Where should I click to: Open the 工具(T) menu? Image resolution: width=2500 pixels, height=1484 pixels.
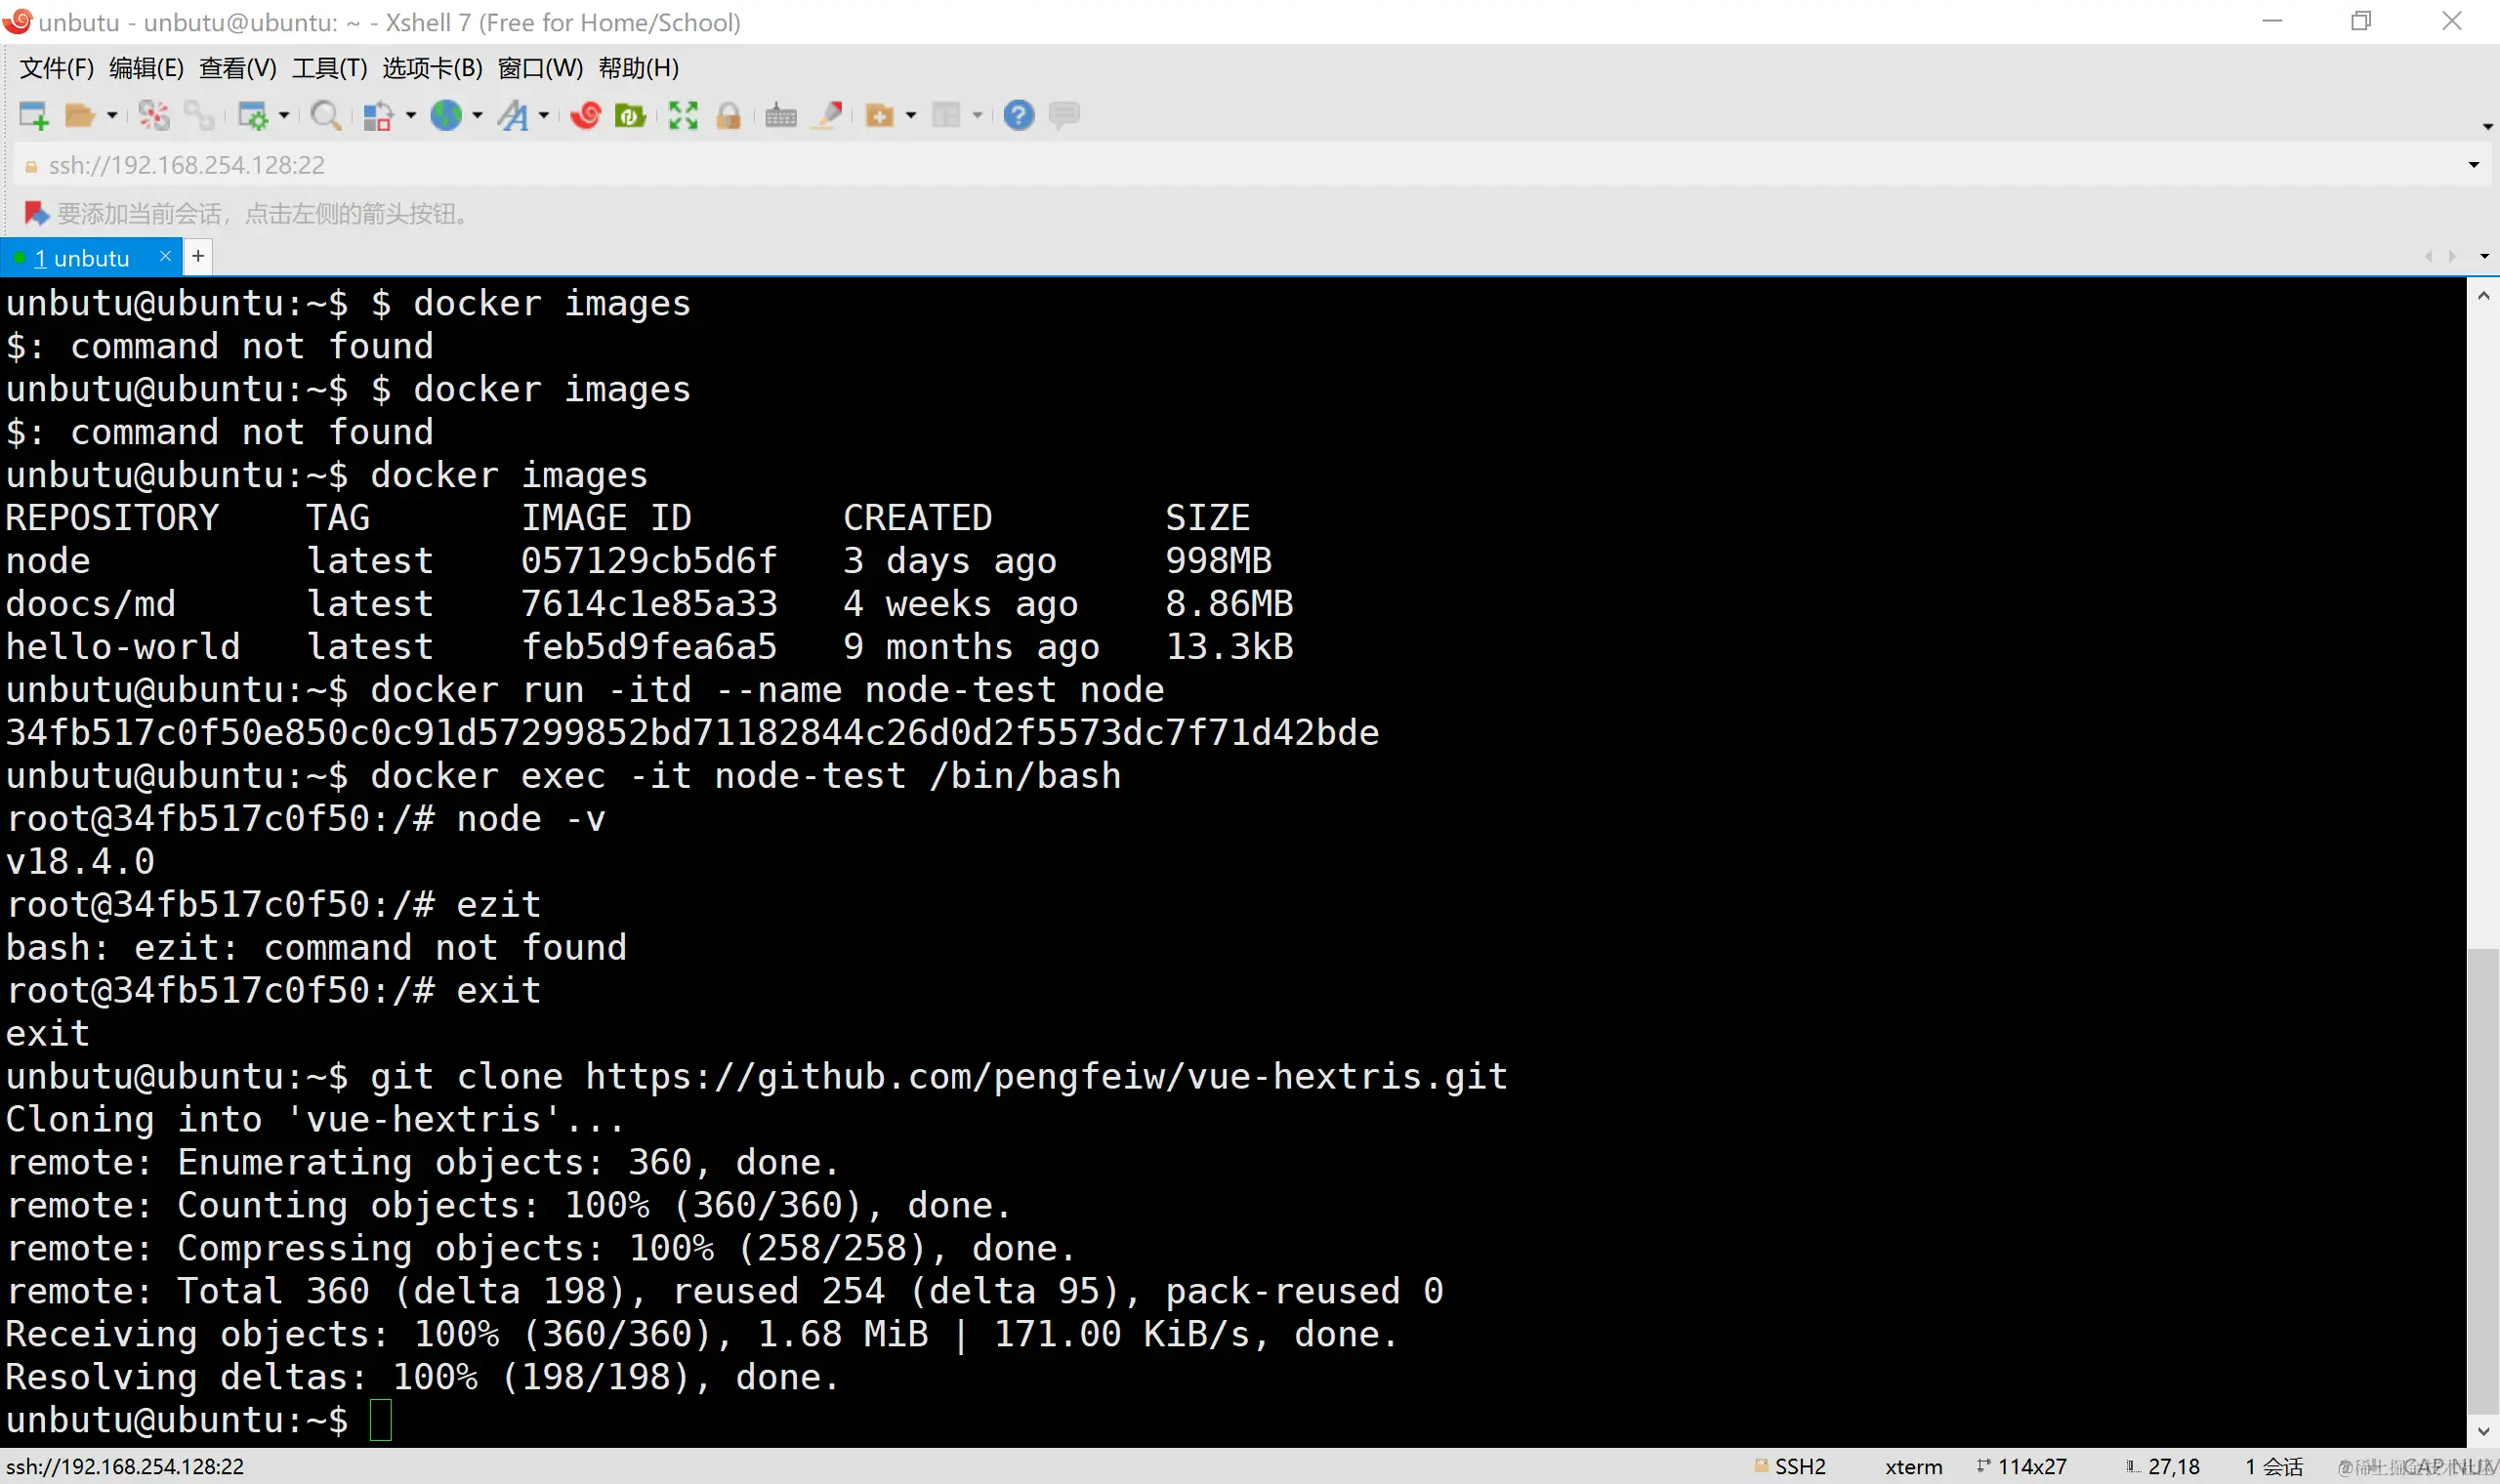pyautogui.click(x=329, y=68)
